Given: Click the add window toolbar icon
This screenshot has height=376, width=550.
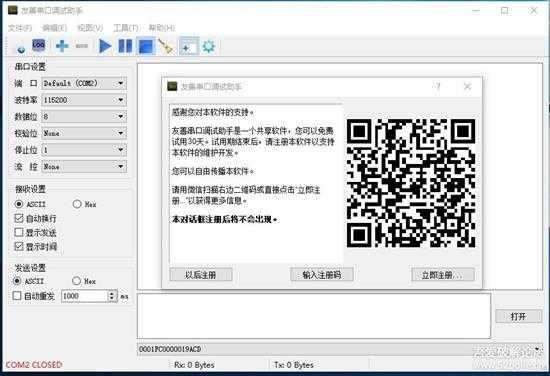Looking at the screenshot, I should (x=189, y=46).
